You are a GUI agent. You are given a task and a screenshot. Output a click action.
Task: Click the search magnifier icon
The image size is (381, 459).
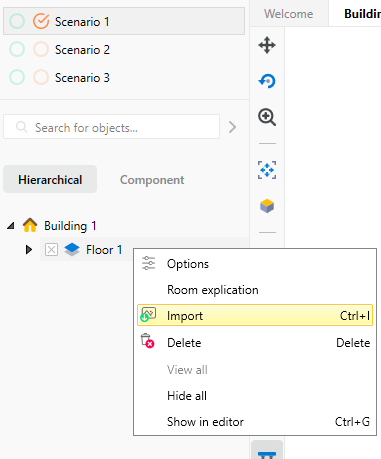22,127
